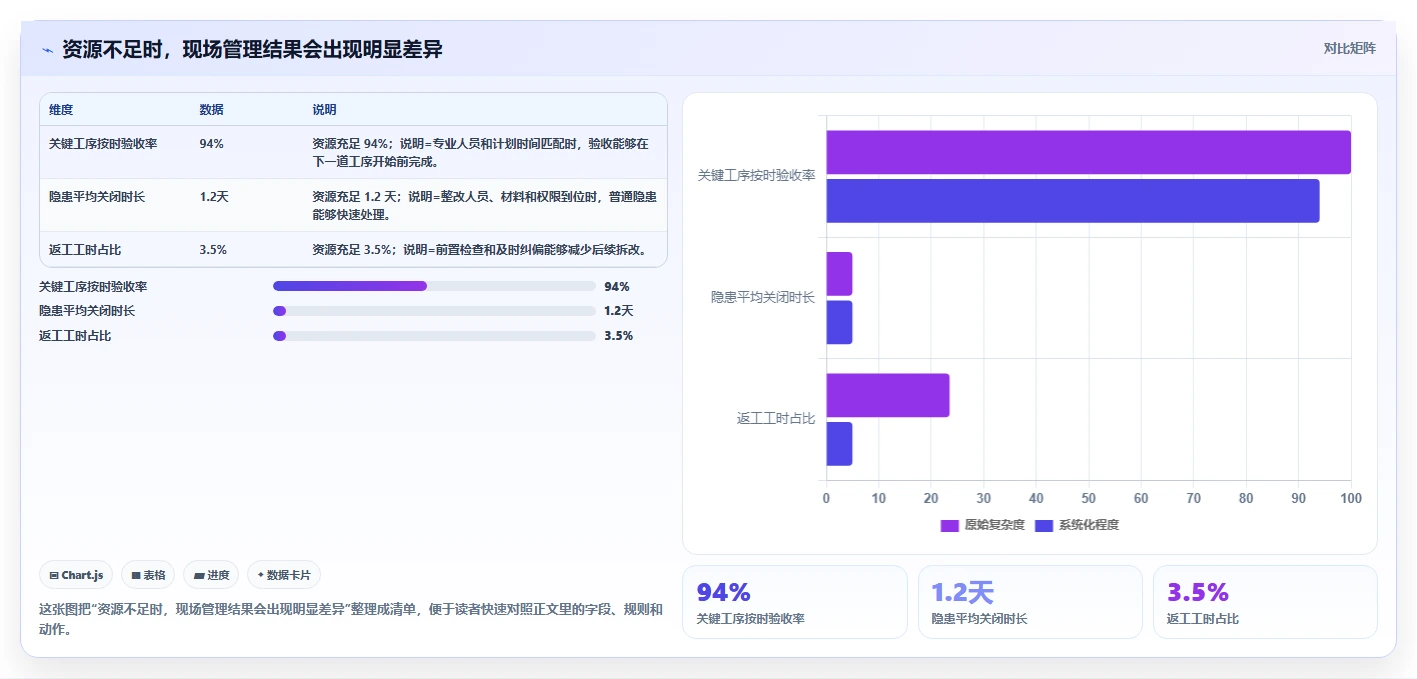
Task: Click the description starting 资源充足 3.5%
Action: [x=481, y=250]
